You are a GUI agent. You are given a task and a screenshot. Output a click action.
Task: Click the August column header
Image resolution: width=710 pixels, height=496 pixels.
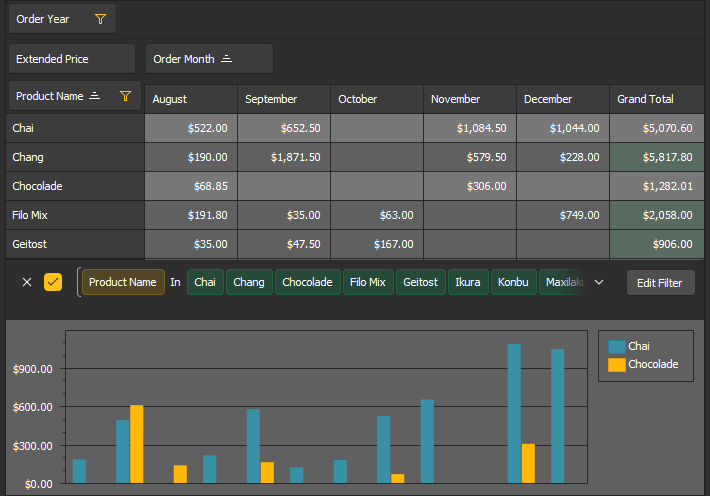[191, 99]
